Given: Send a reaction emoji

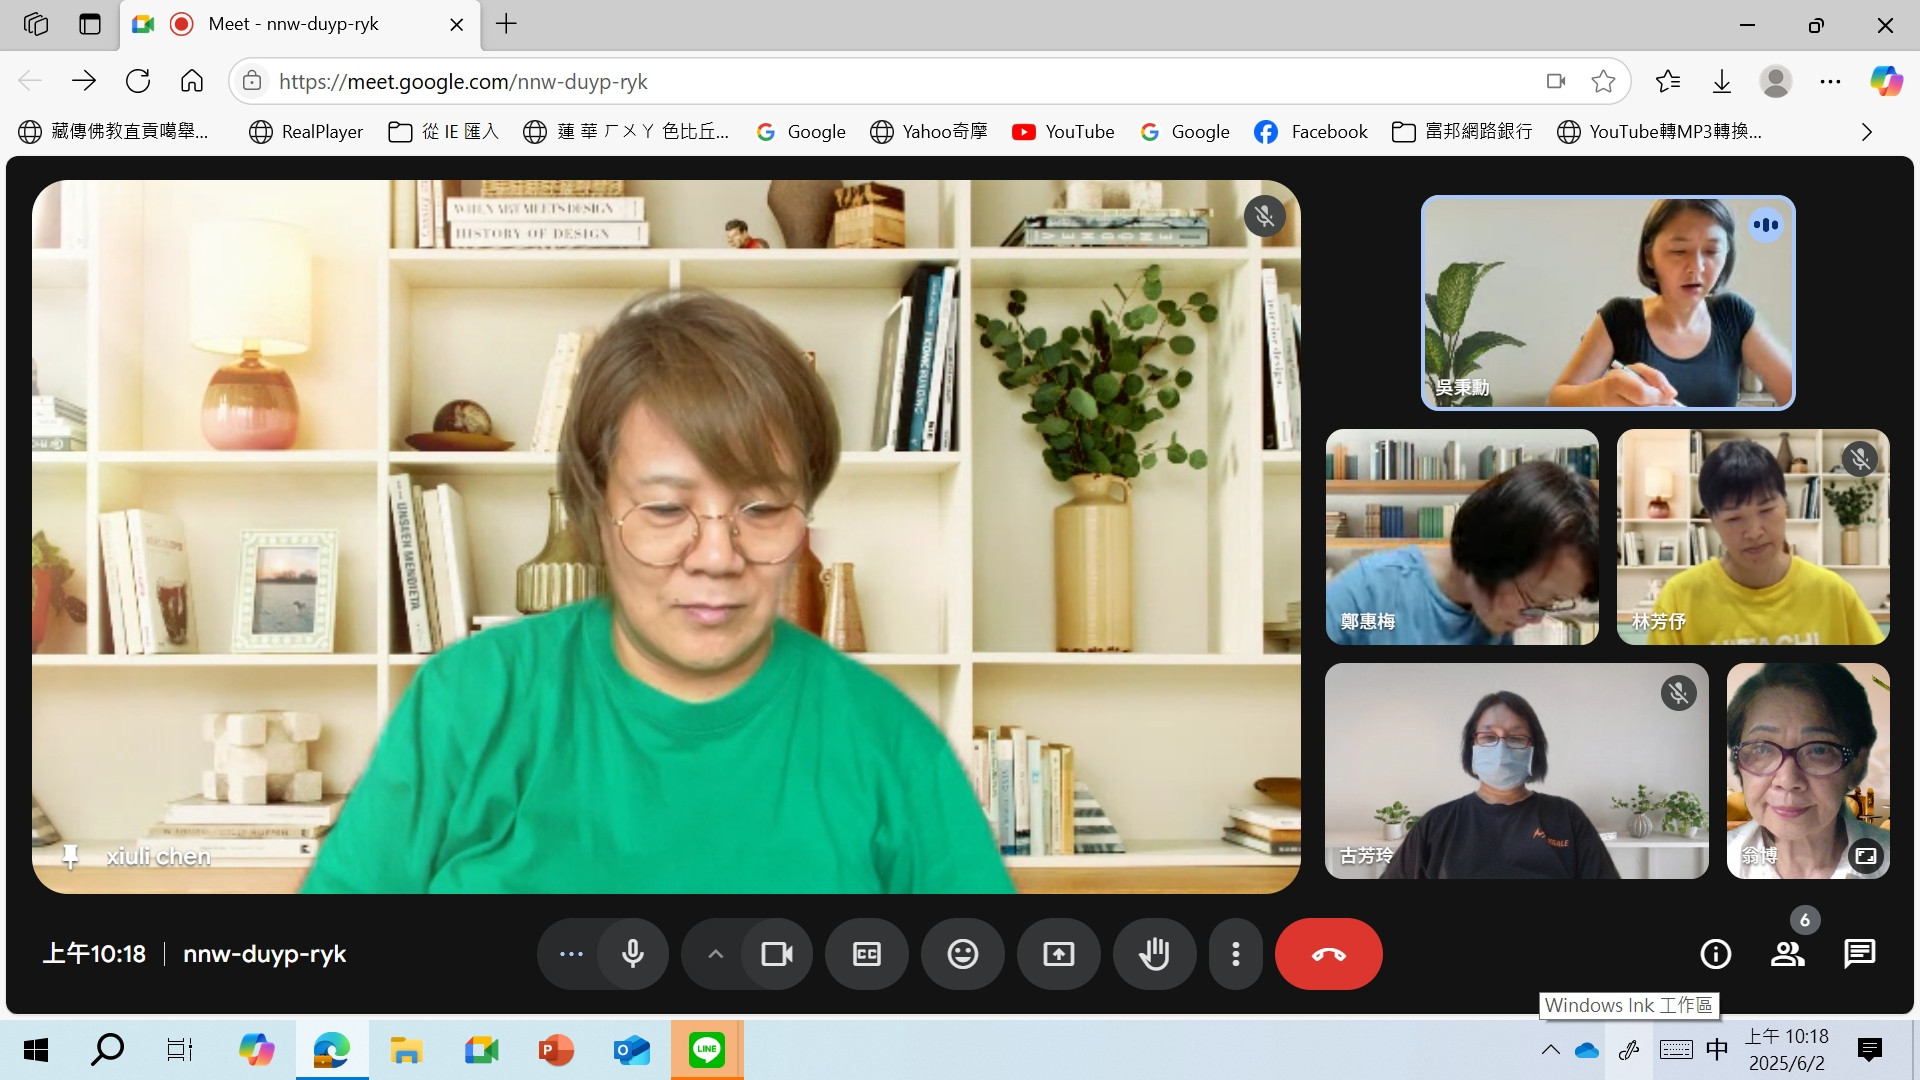Looking at the screenshot, I should [962, 954].
